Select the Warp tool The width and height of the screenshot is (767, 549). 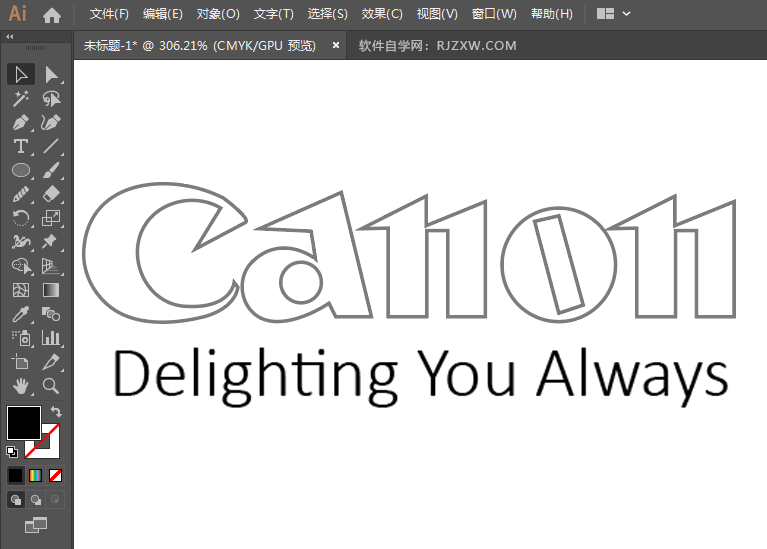pos(21,242)
